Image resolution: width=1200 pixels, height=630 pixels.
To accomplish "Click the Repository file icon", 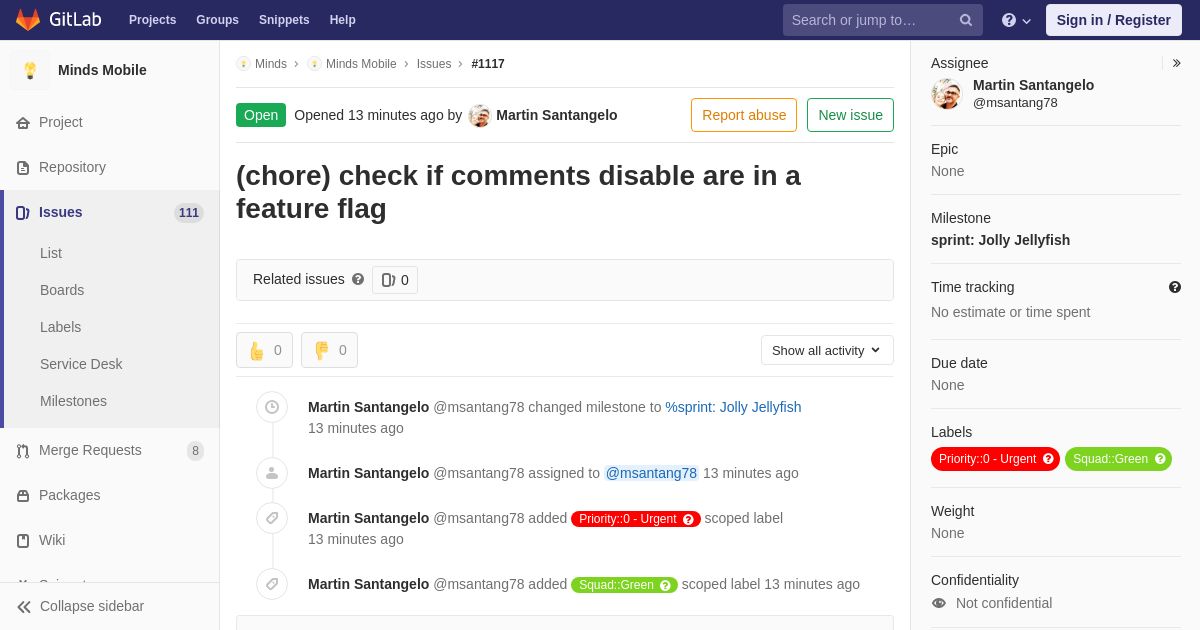I will point(23,168).
